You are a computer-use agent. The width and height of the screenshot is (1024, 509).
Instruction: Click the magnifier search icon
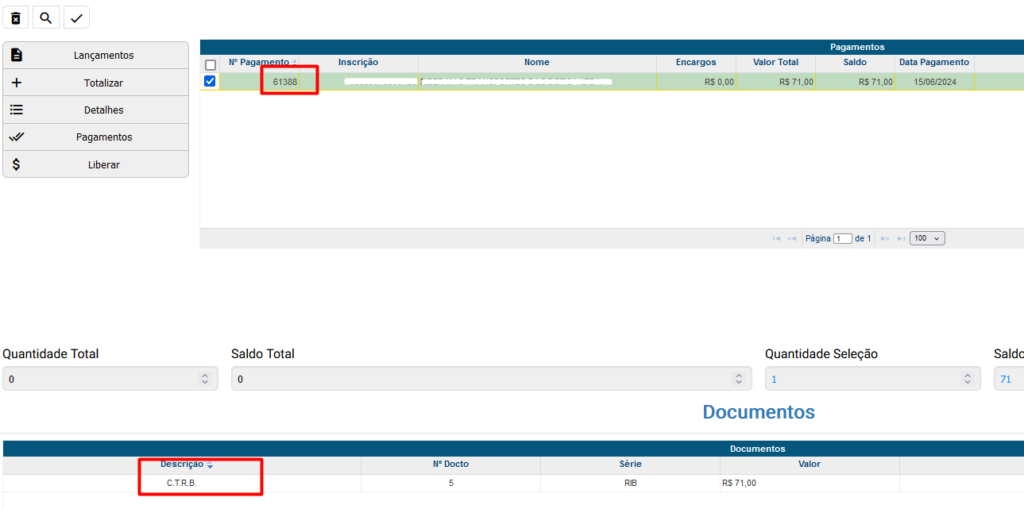pyautogui.click(x=46, y=18)
